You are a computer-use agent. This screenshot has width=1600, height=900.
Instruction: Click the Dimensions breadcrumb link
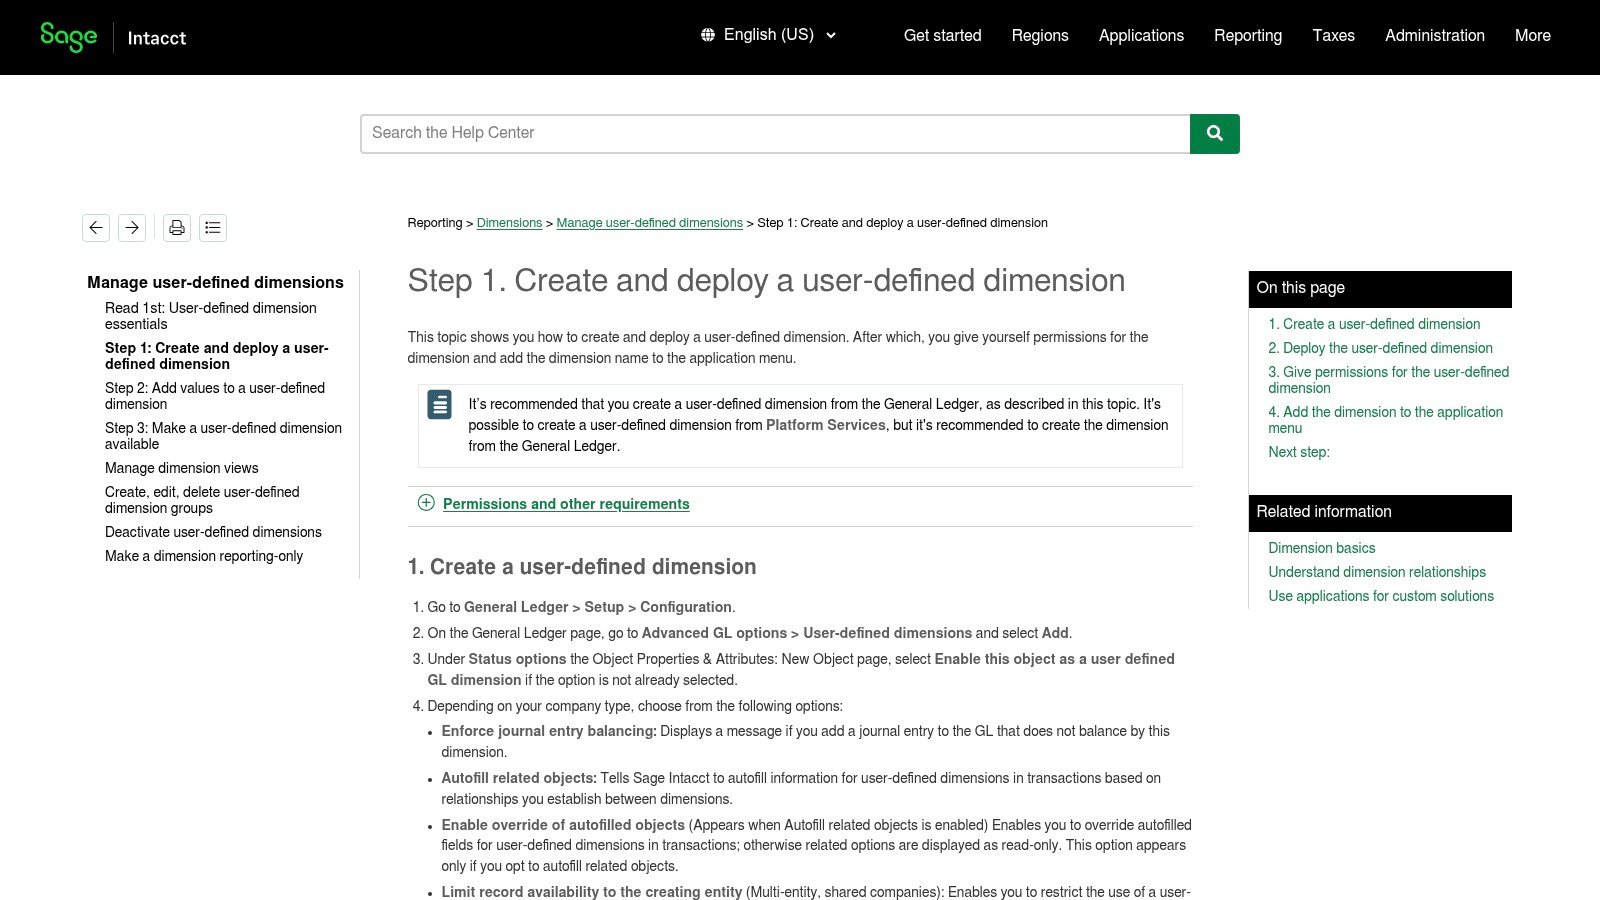coord(509,223)
